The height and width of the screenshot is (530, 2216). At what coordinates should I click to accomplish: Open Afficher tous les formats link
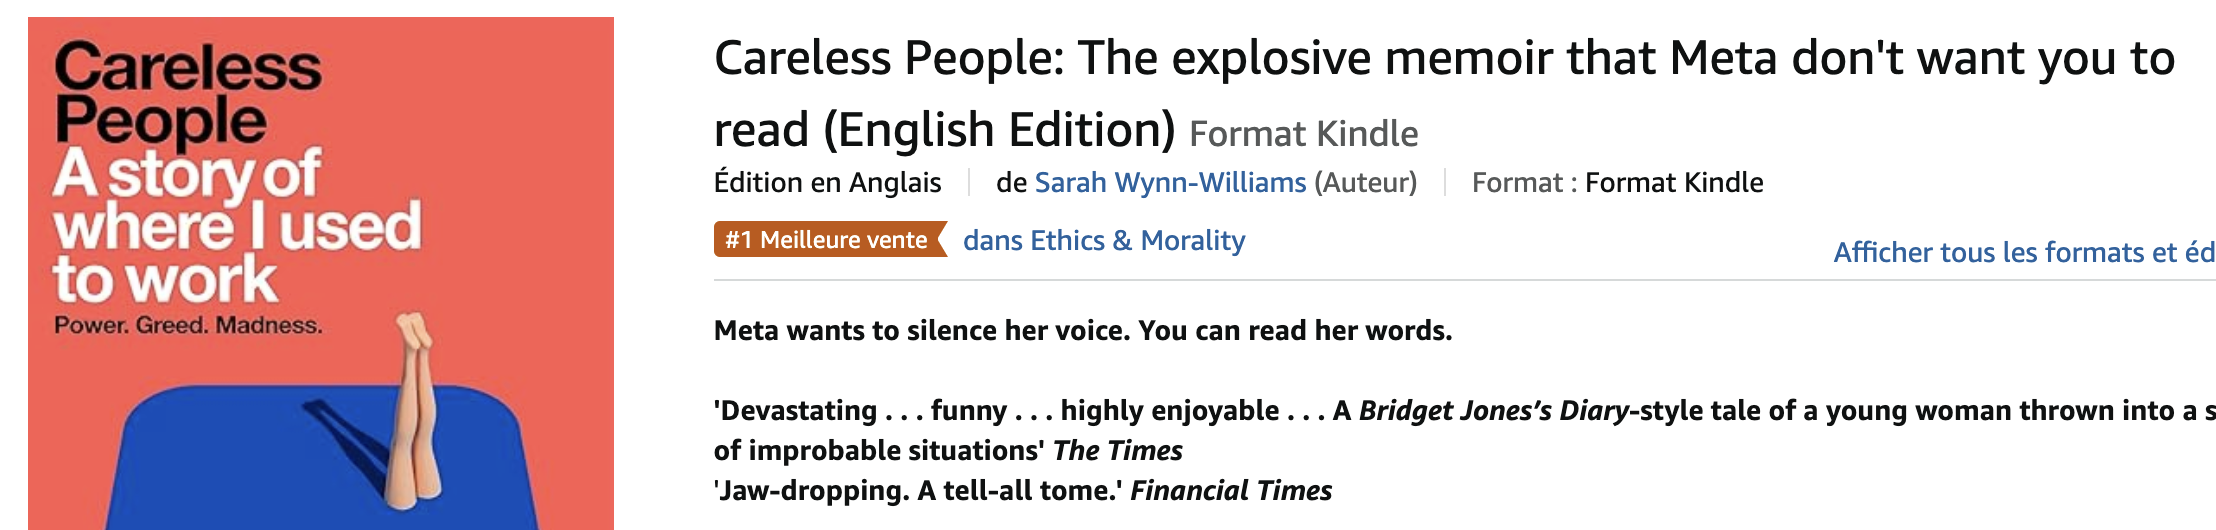[2023, 253]
